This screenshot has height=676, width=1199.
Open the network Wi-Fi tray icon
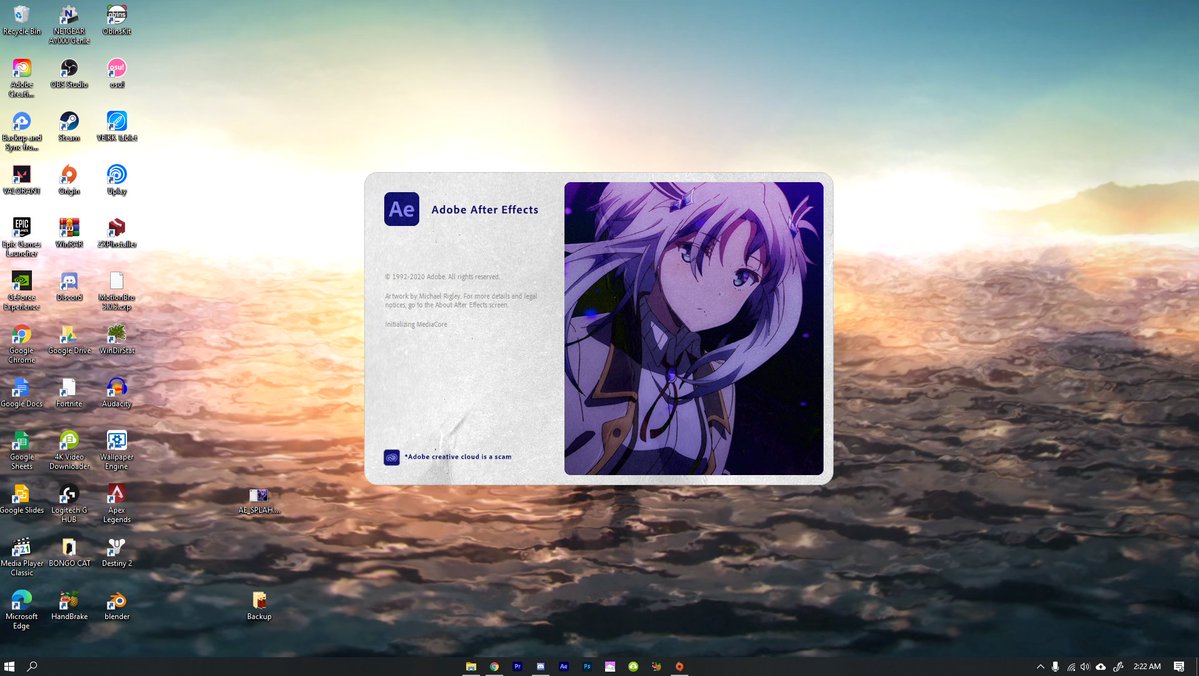pyautogui.click(x=1070, y=666)
